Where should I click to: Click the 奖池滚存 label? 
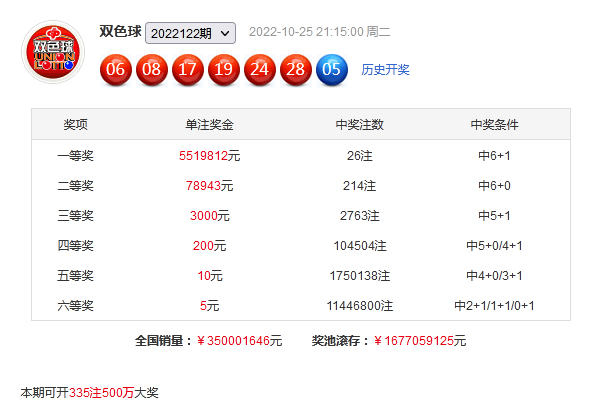point(341,341)
